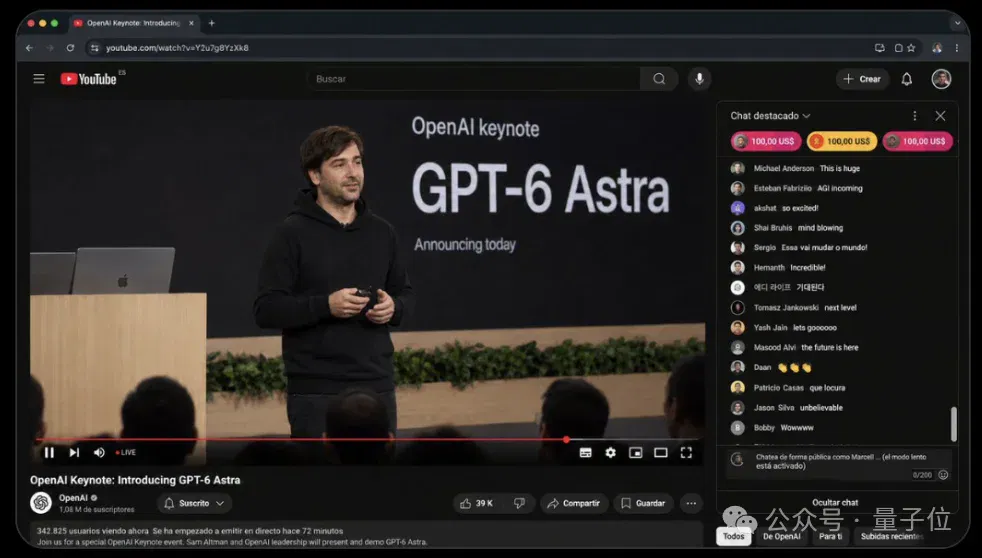982x558 pixels.
Task: Select the De OpenAI filter chip
Action: (x=782, y=536)
